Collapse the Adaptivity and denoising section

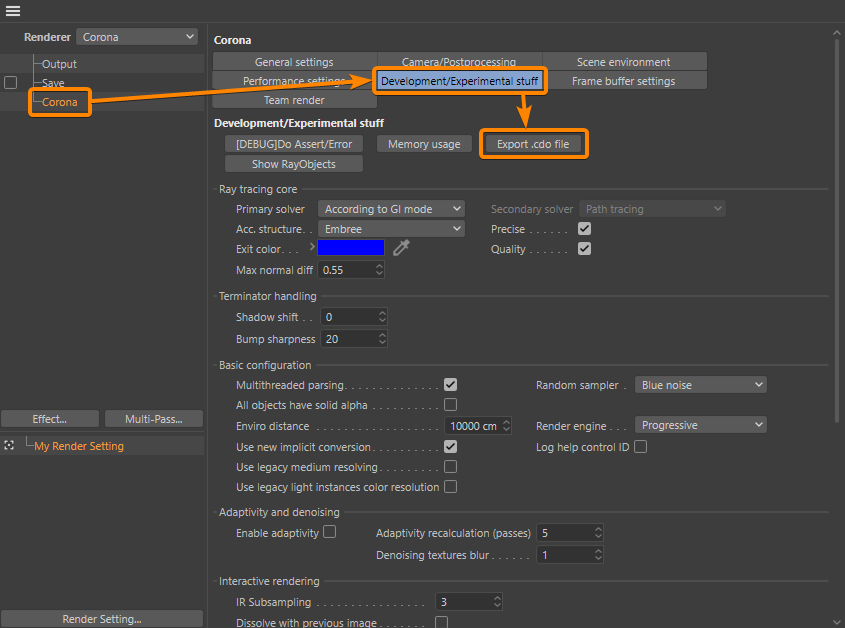point(279,512)
